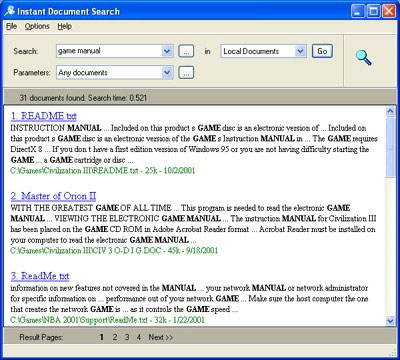Click the scrollbar down arrow

click(390, 321)
